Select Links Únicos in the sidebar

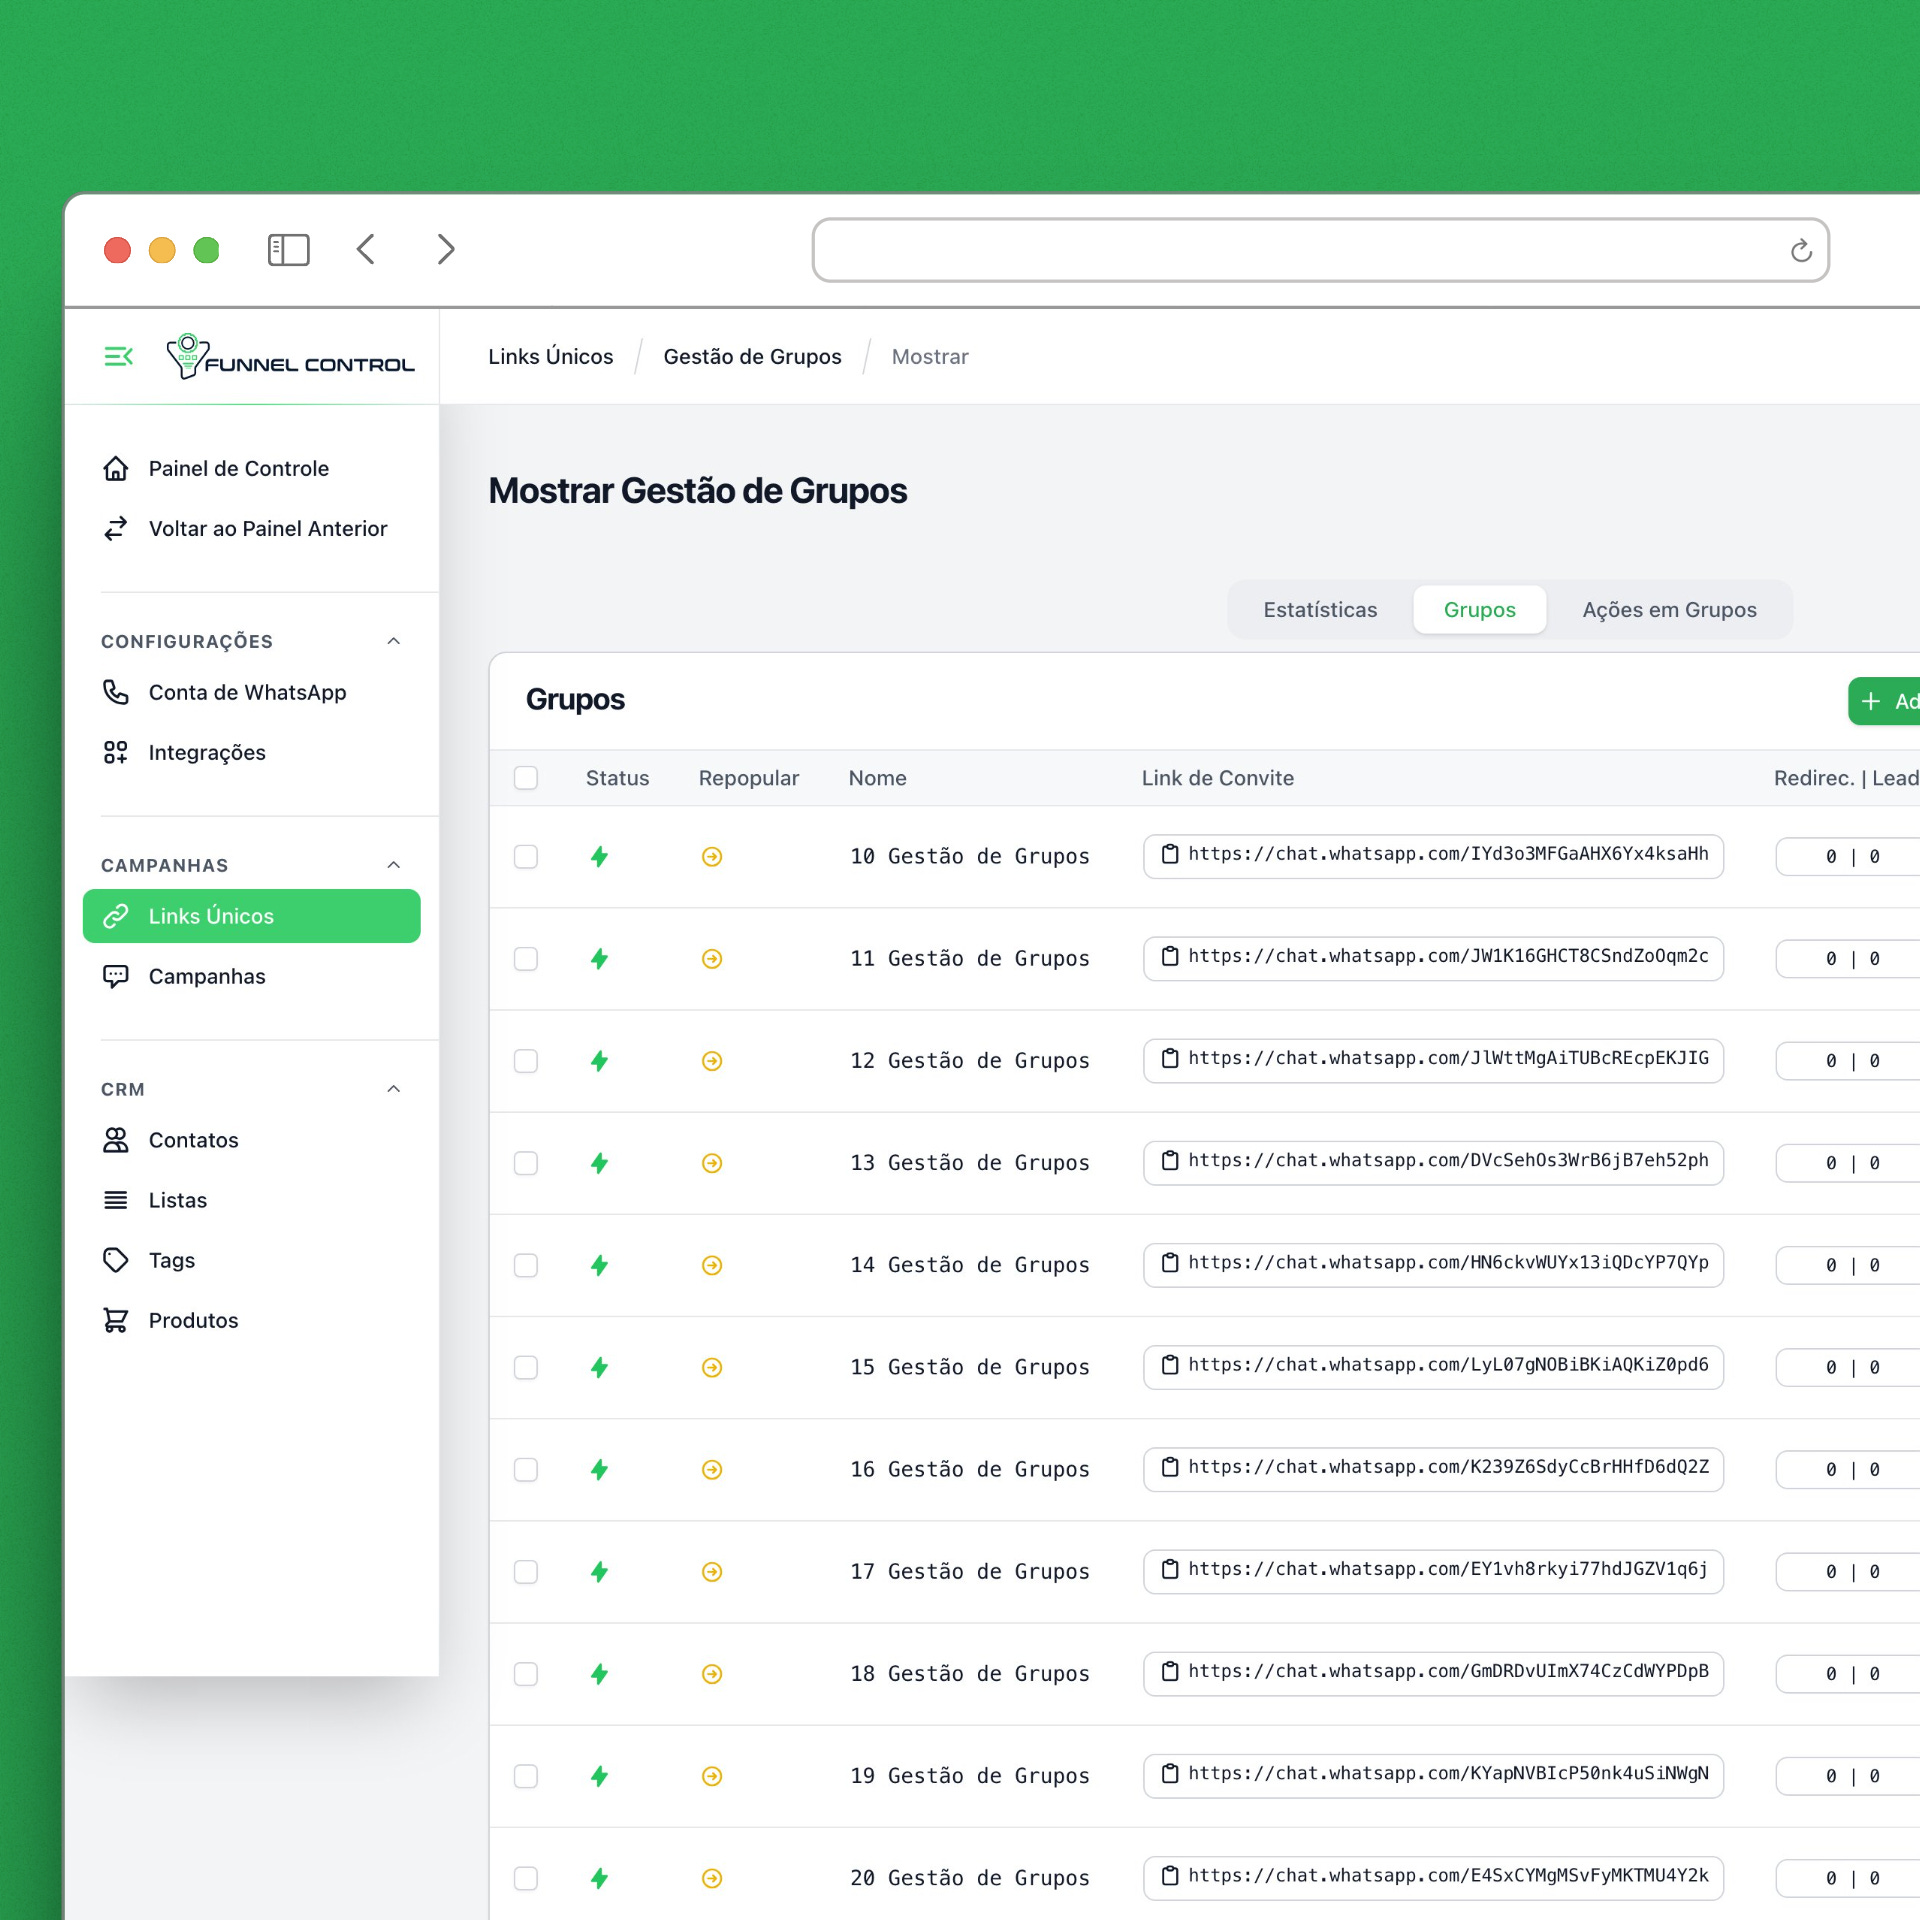[252, 916]
